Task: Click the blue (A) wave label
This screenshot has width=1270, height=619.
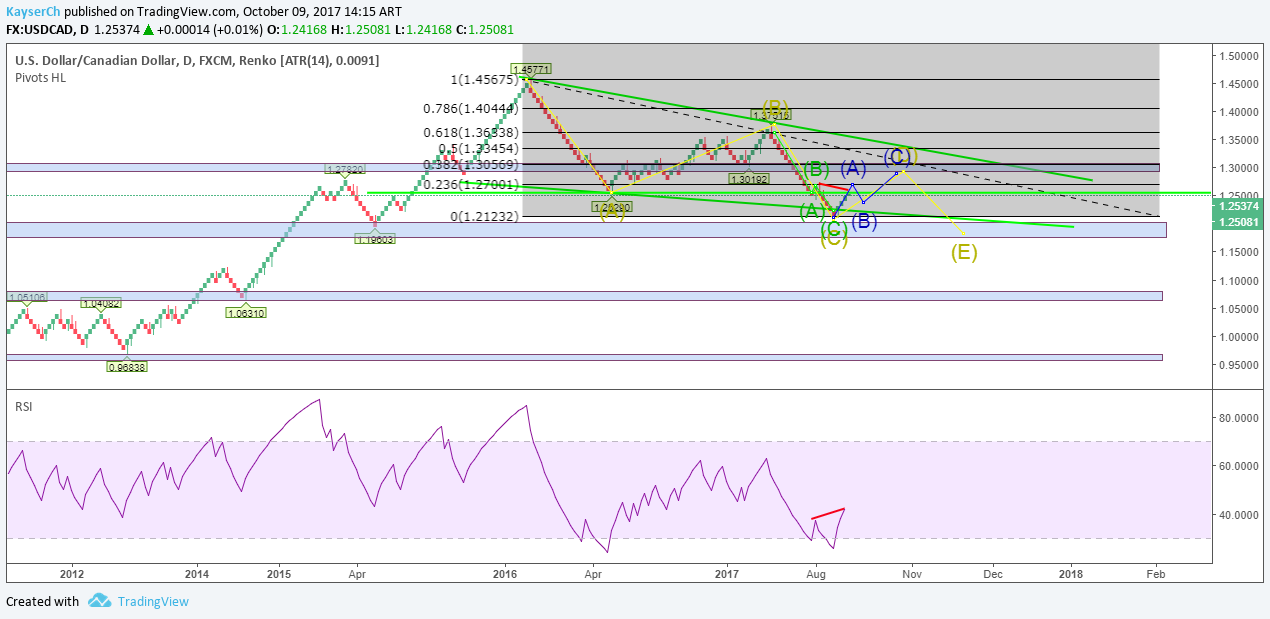Action: (x=853, y=168)
